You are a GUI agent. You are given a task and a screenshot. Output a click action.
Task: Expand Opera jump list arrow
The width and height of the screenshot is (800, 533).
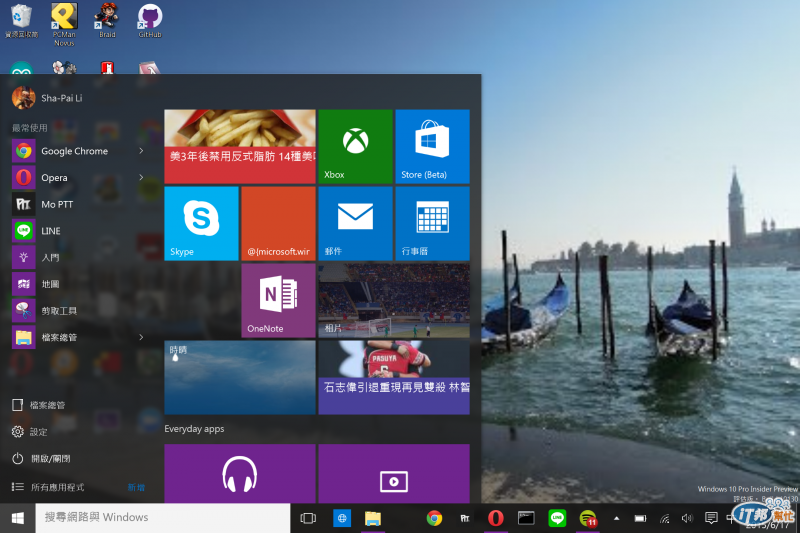click(x=141, y=177)
